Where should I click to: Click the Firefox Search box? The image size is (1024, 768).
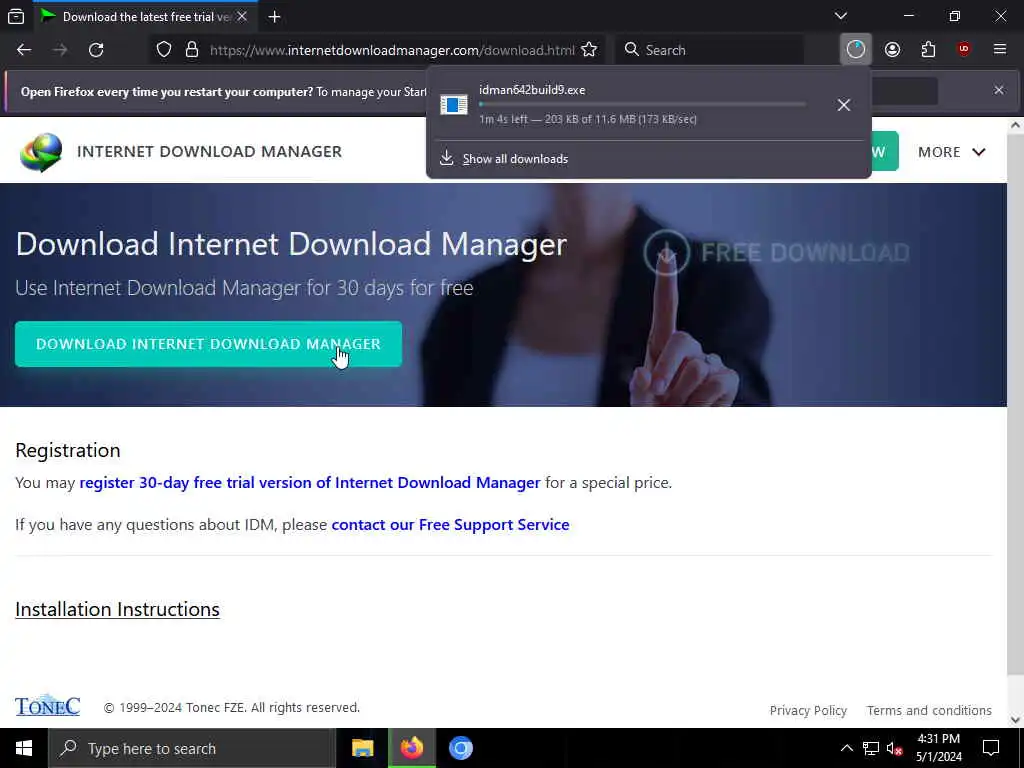coord(711,50)
